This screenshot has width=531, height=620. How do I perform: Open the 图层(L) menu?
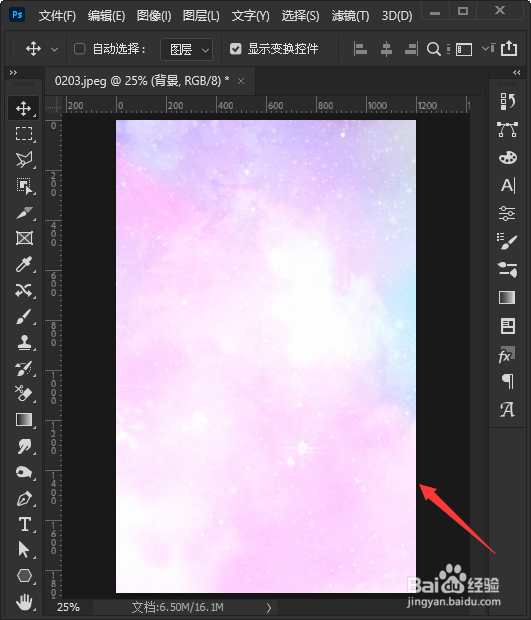point(201,16)
